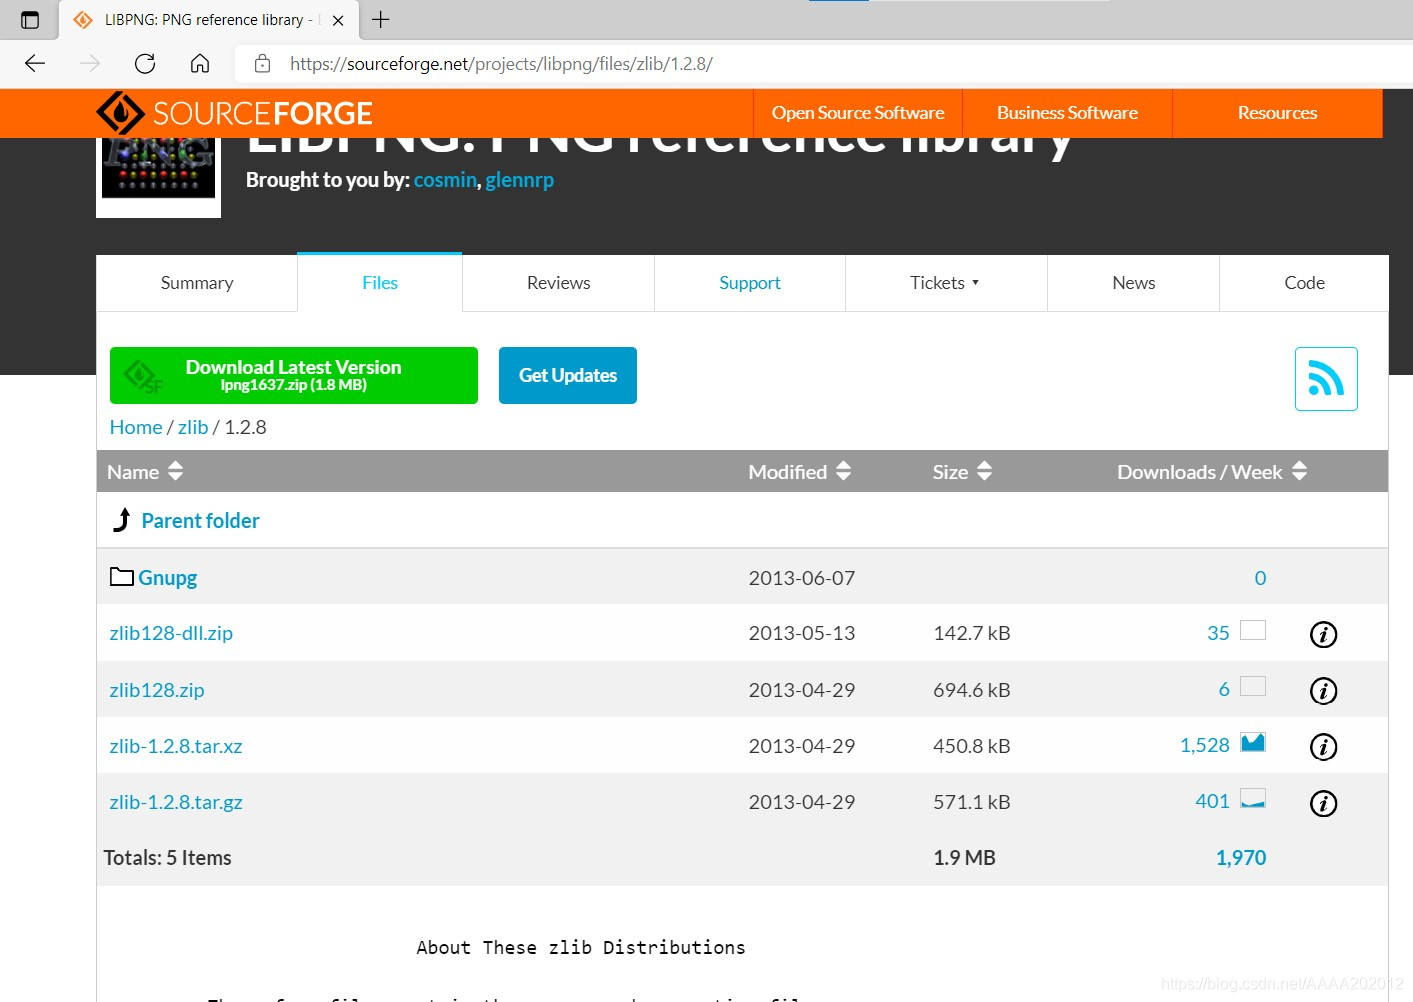Switch to the News tab

tap(1134, 283)
